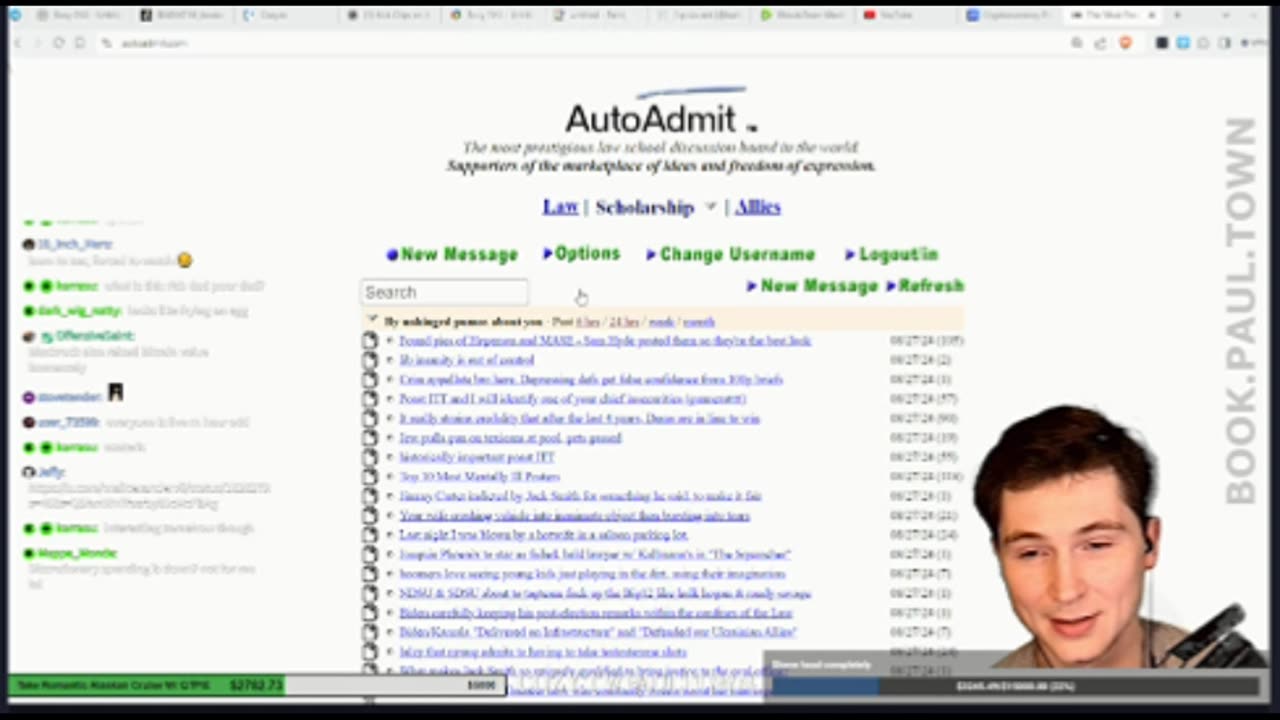Viewport: 1280px width, 720px height.
Task: Click the page icon beside 'historically important poast ITT'
Action: 369,457
